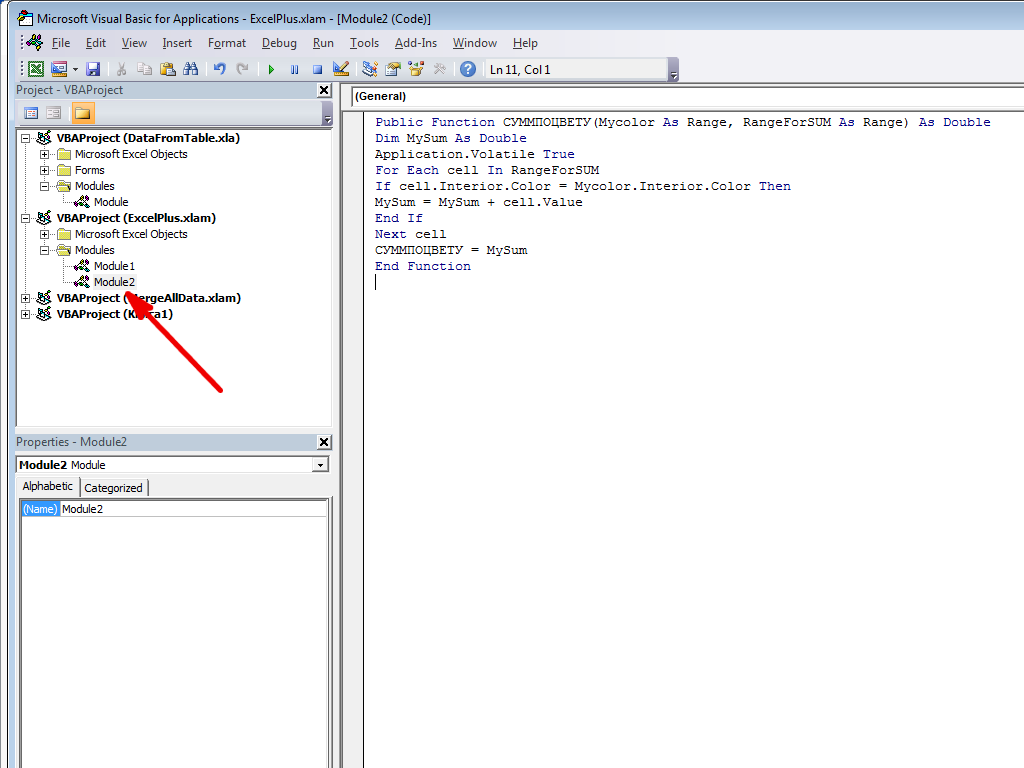This screenshot has height=768, width=1024.
Task: Click the Redo toolbar icon
Action: click(242, 69)
